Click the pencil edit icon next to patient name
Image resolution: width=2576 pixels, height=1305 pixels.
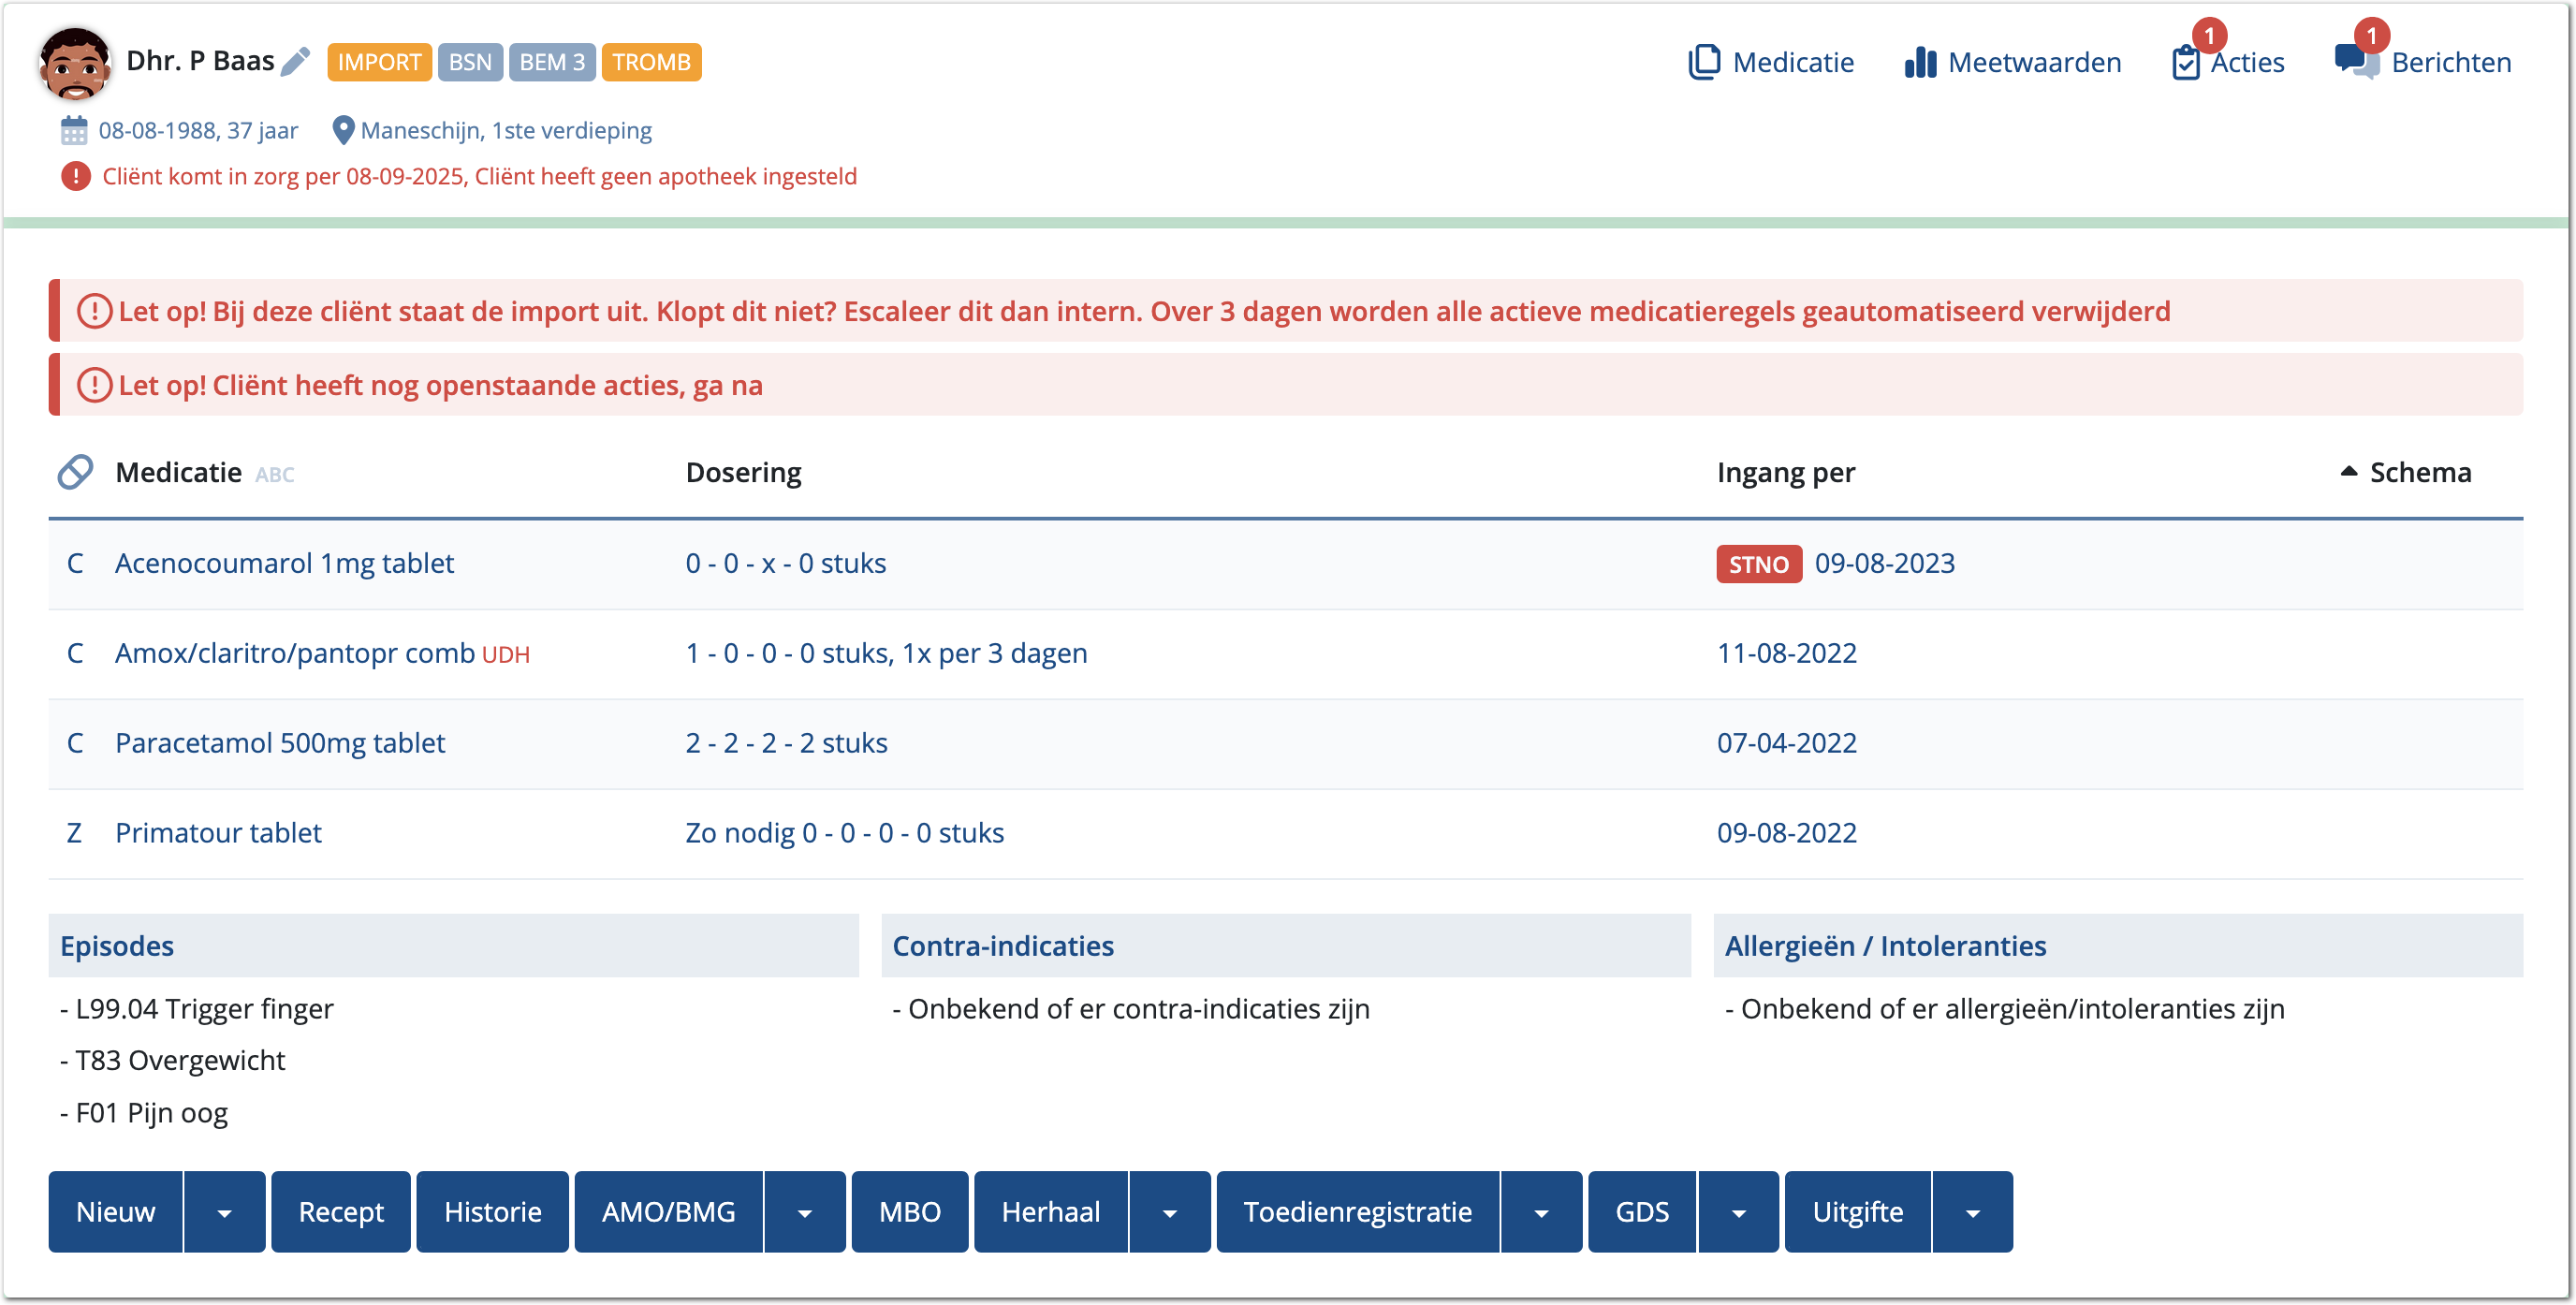[x=295, y=62]
